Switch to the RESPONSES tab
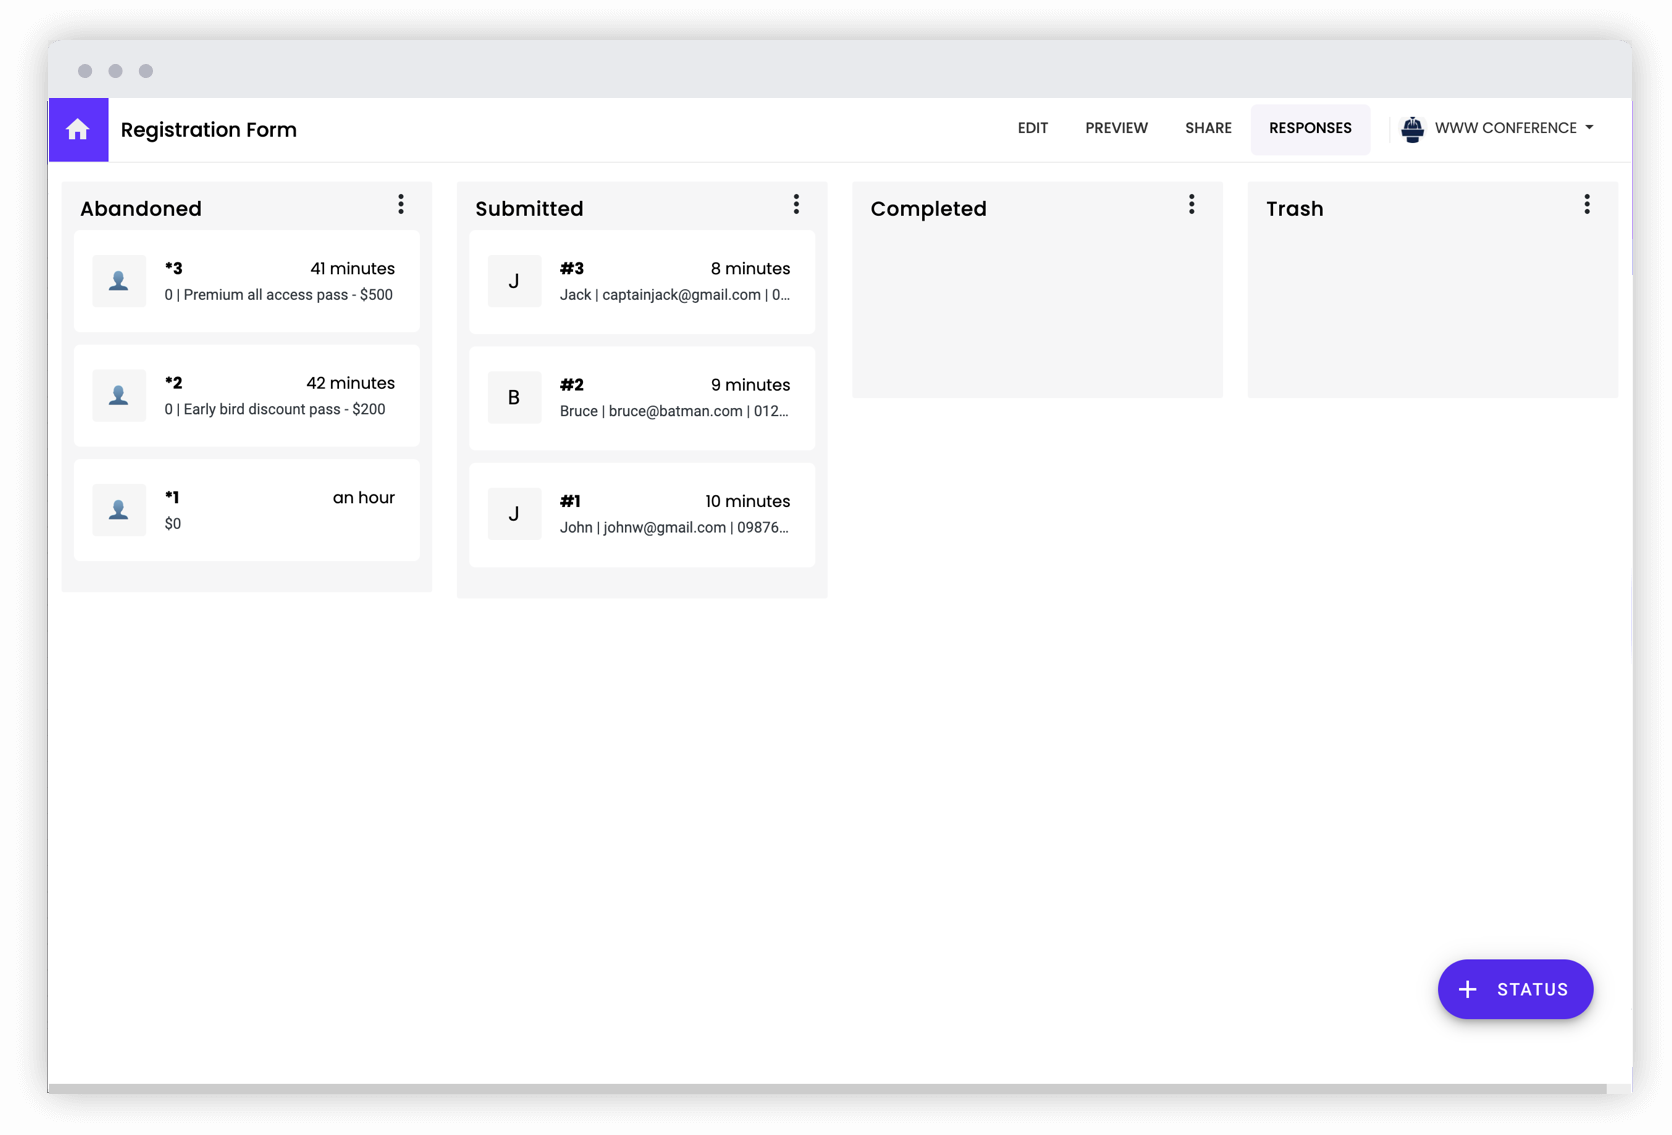Viewport: 1672px width, 1135px height. [x=1310, y=128]
